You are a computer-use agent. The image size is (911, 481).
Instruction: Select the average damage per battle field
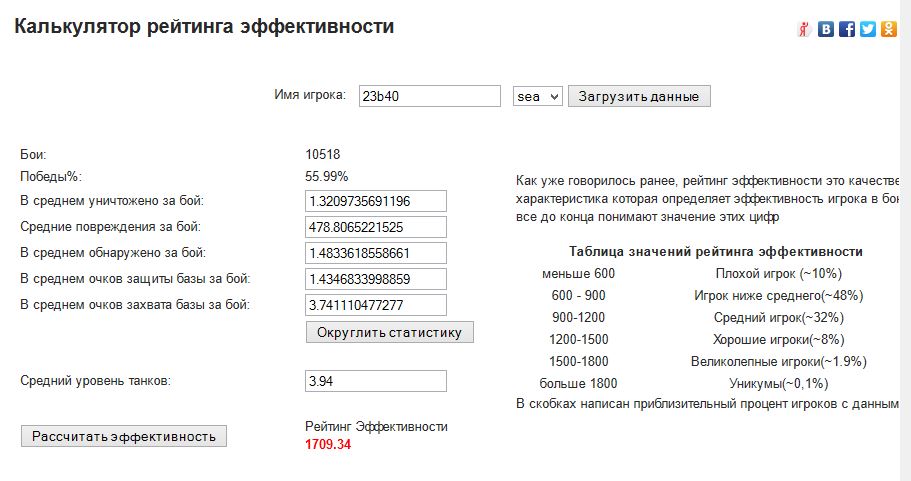[376, 227]
